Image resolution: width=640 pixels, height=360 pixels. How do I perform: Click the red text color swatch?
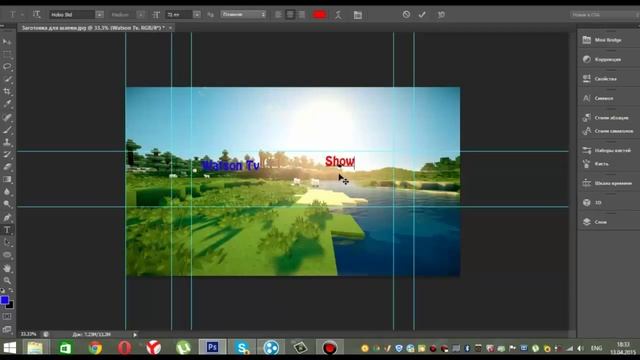pos(320,15)
